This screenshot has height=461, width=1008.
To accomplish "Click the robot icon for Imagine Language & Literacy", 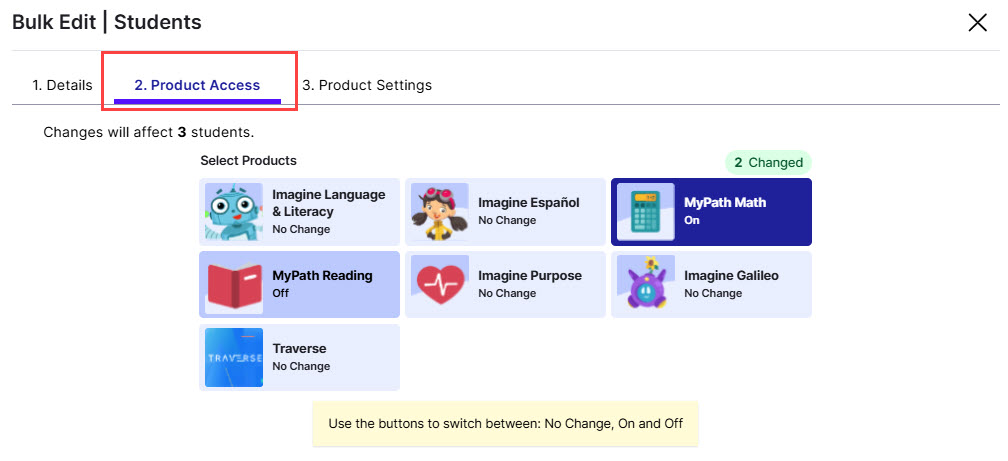I will coord(234,212).
